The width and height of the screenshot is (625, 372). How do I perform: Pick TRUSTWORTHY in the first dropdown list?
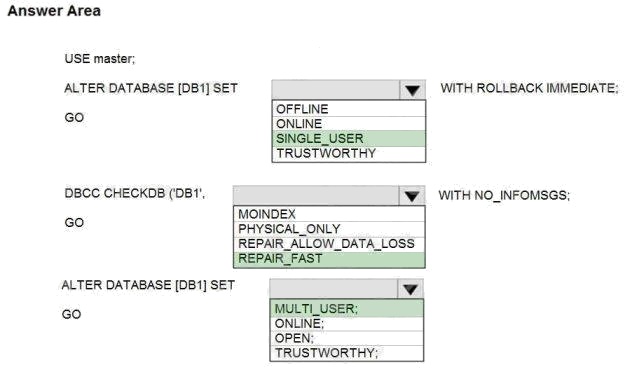pos(349,154)
